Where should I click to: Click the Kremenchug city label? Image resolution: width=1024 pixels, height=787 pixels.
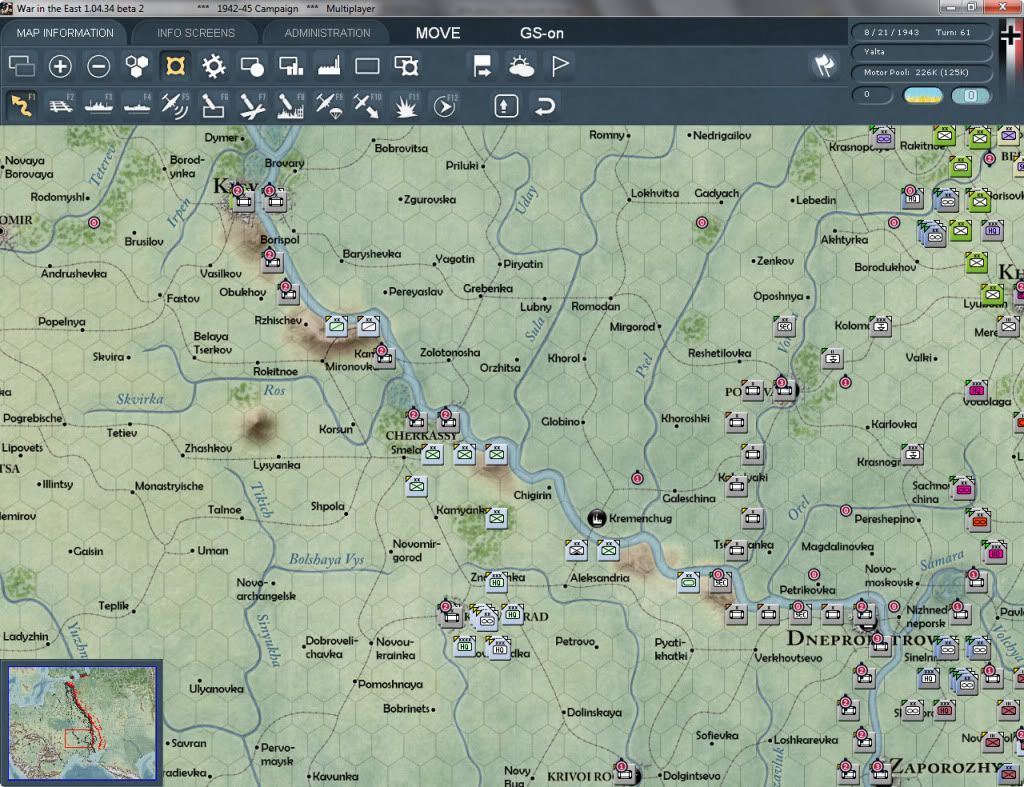640,519
